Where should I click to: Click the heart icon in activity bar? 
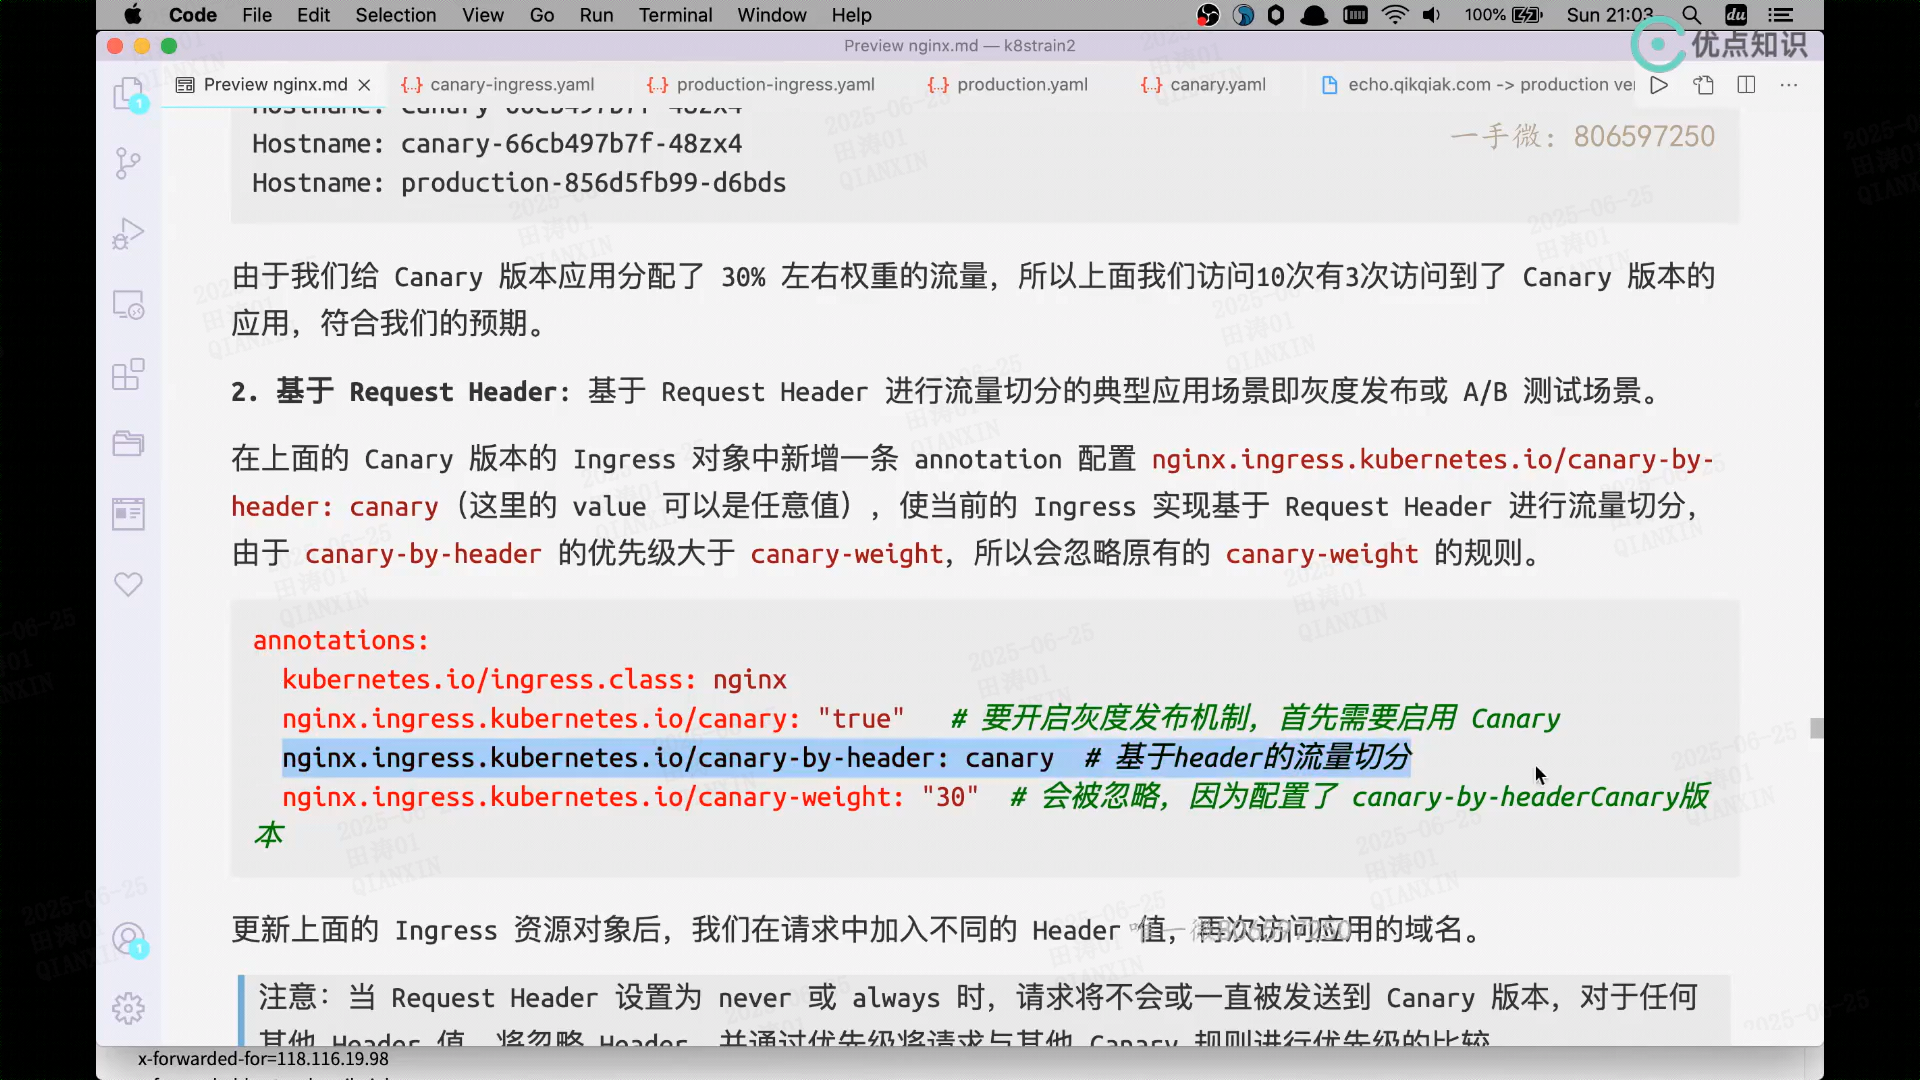[x=128, y=584]
